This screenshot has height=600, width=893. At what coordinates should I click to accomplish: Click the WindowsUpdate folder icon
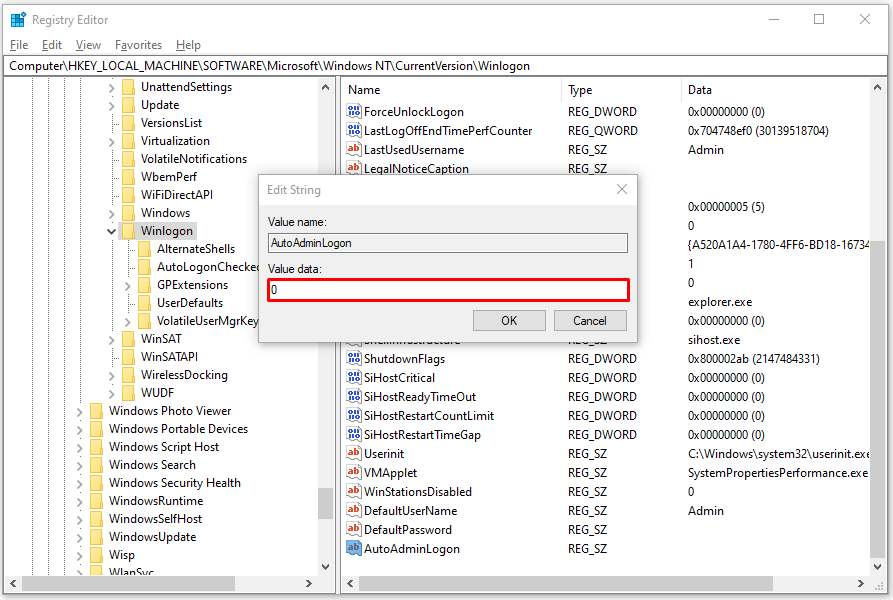pos(97,537)
